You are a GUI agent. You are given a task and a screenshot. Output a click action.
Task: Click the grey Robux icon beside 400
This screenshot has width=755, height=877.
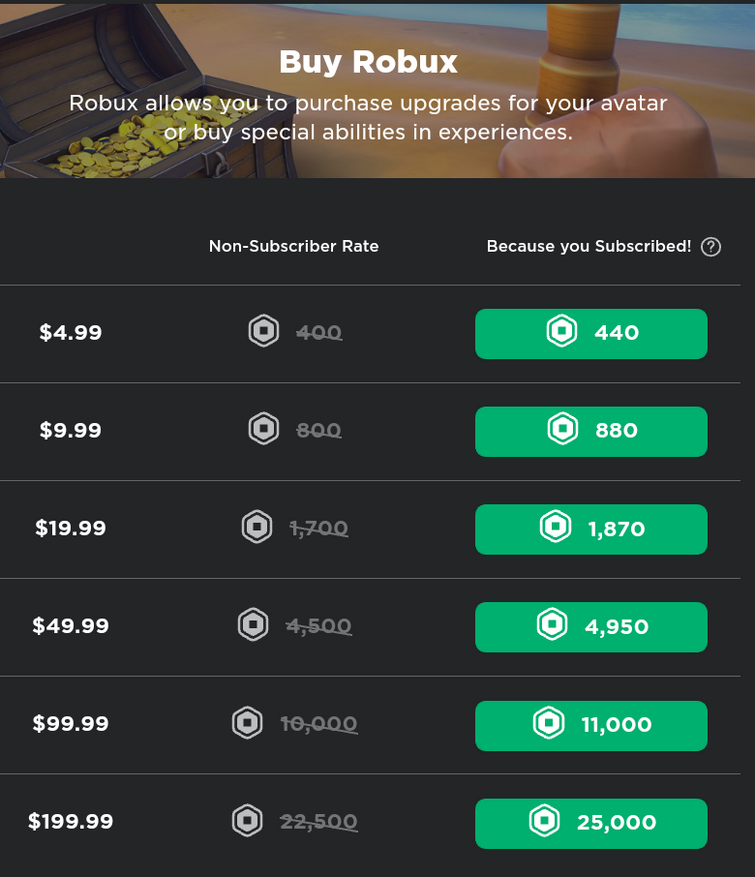coord(263,331)
